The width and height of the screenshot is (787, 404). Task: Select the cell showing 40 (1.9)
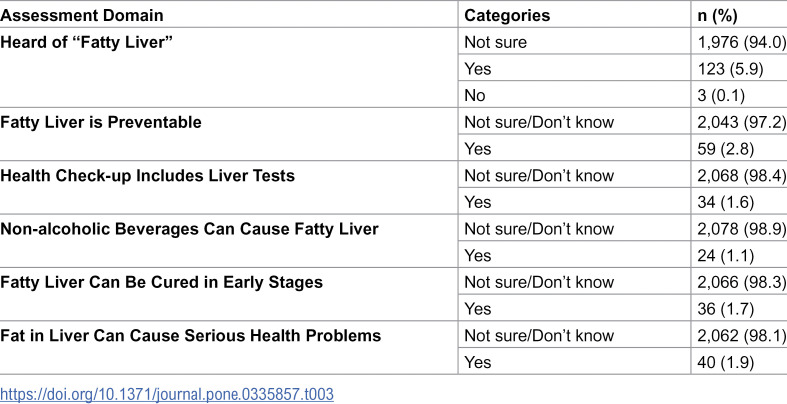(x=726, y=362)
